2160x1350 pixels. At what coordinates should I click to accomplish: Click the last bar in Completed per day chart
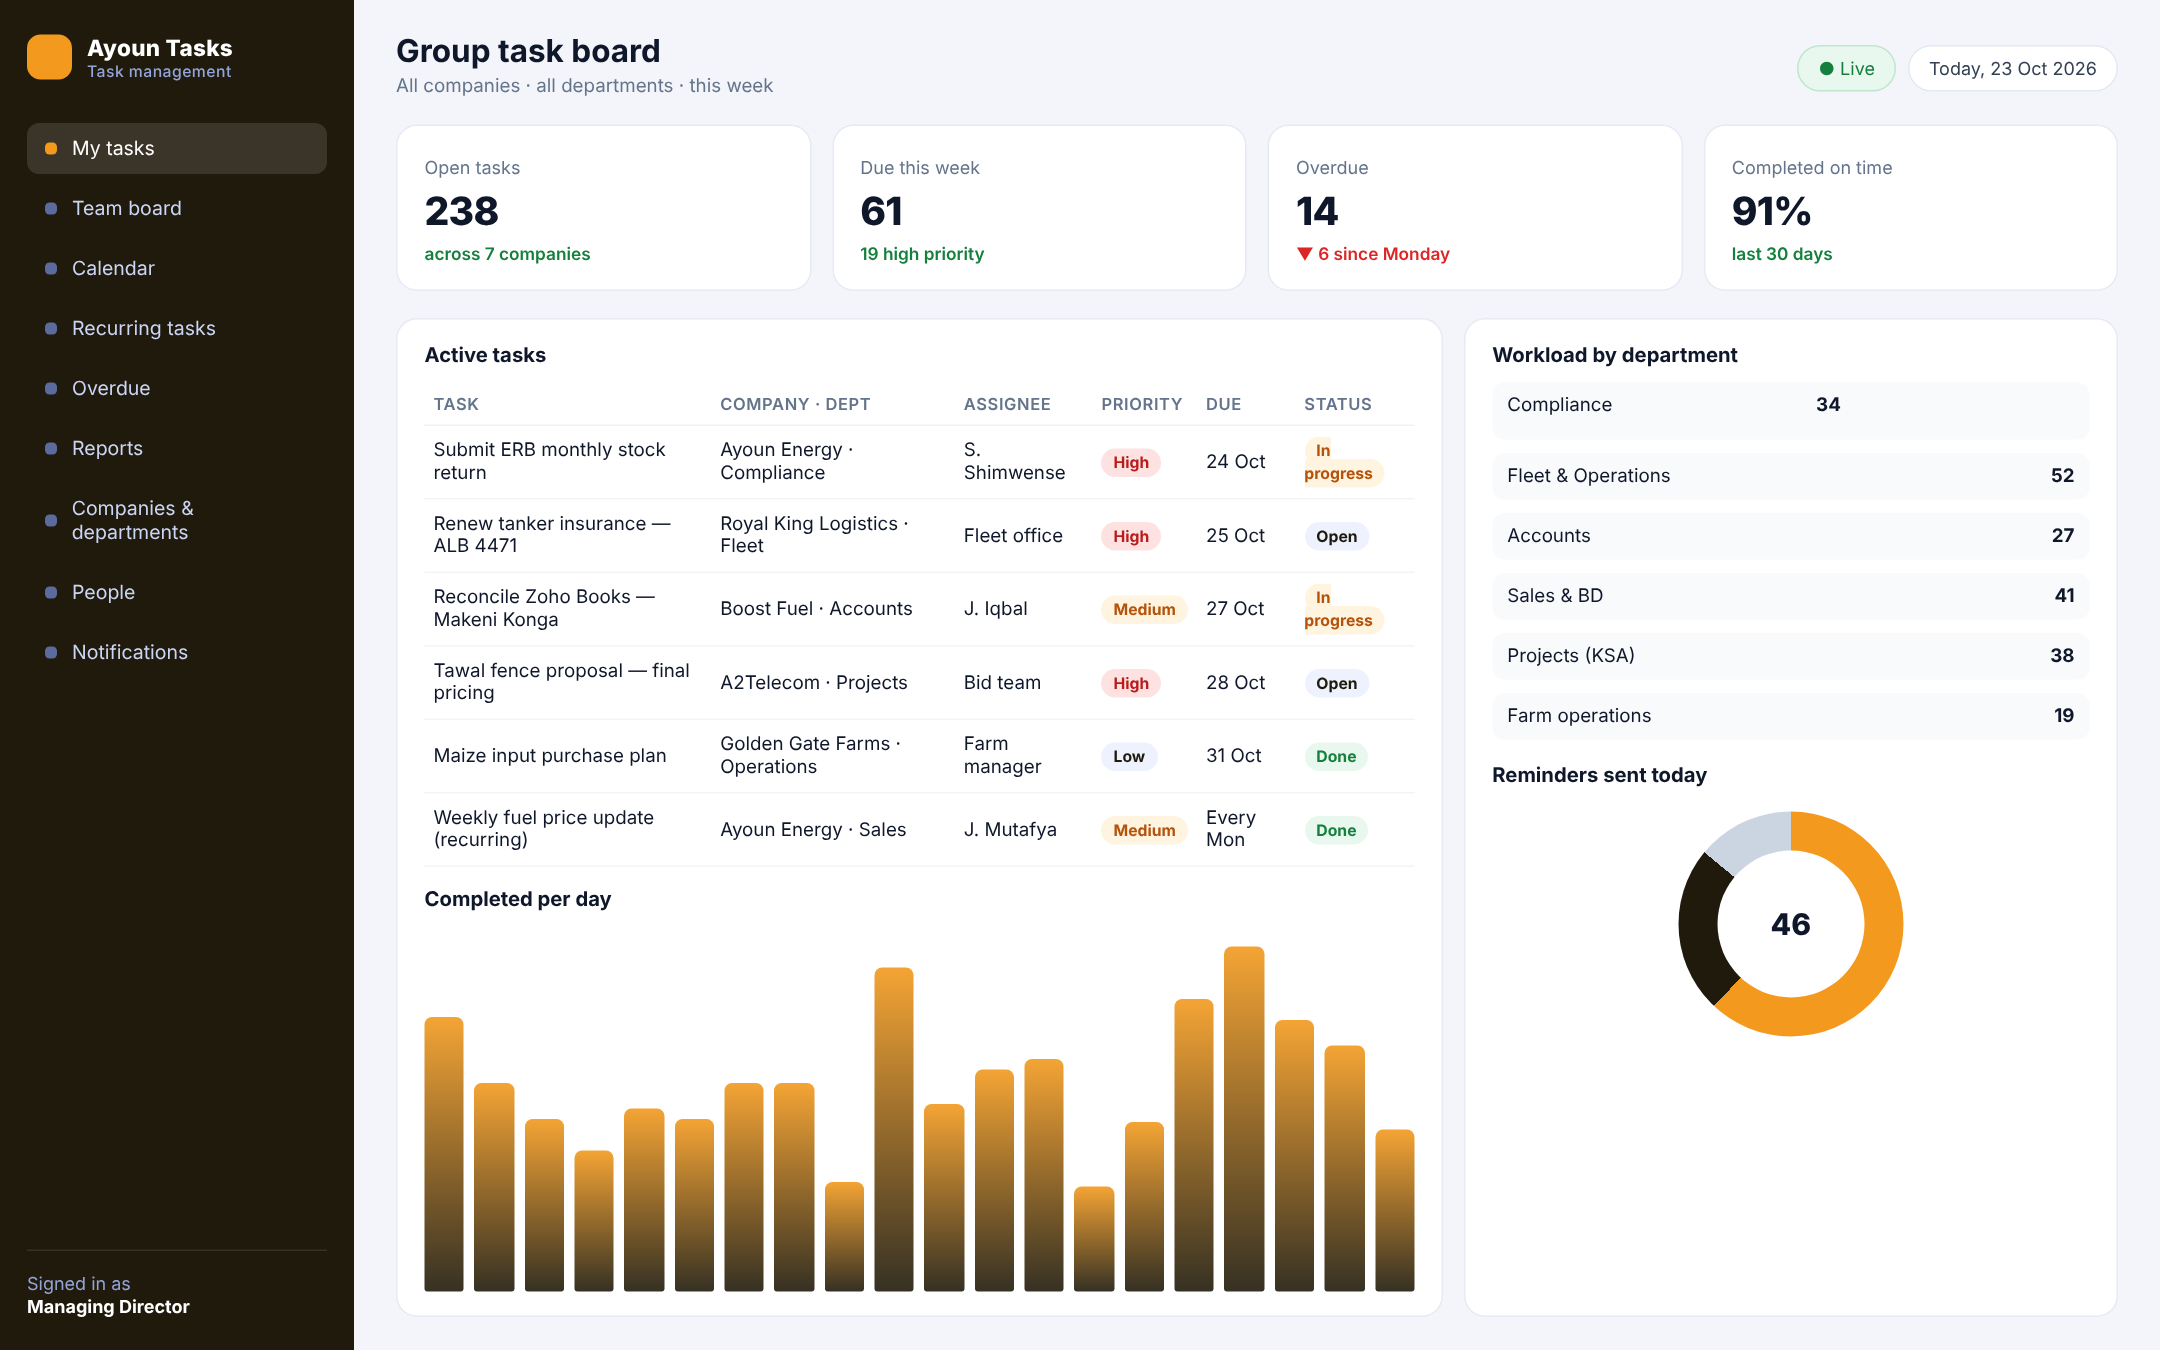coord(1395,1210)
